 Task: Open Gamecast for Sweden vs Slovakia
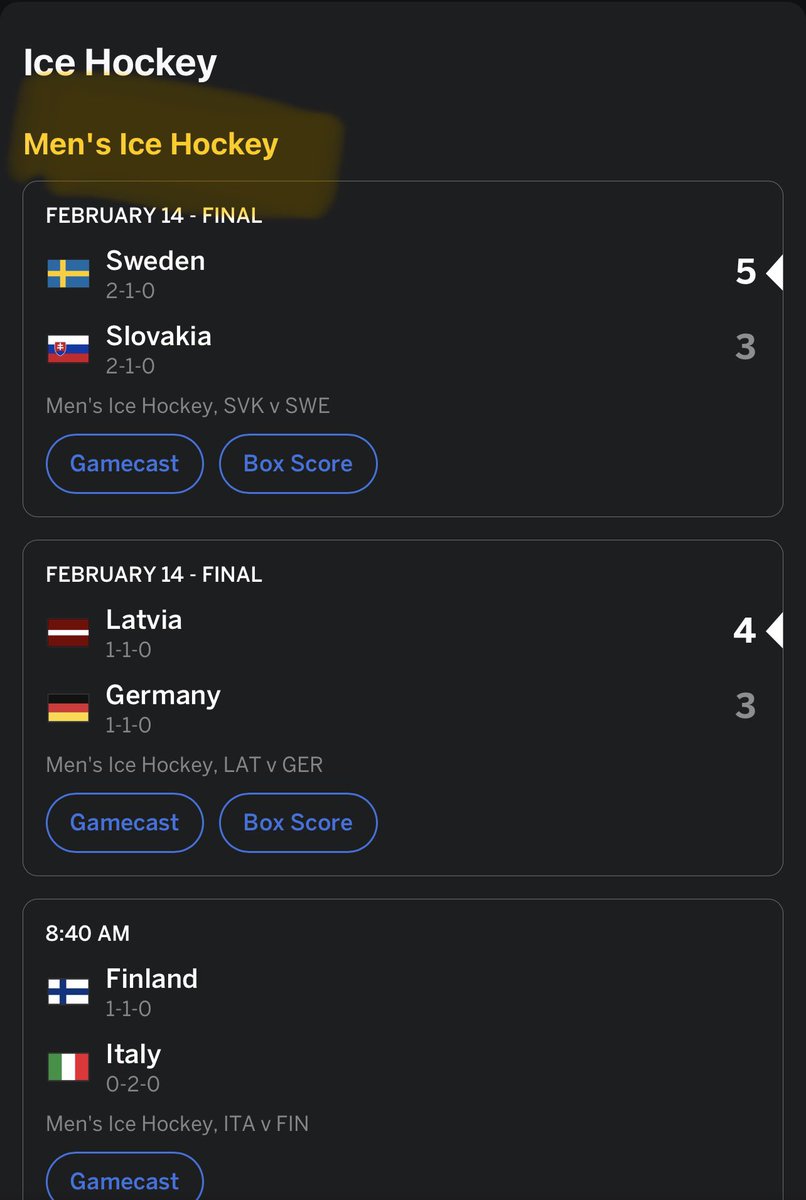pos(125,464)
